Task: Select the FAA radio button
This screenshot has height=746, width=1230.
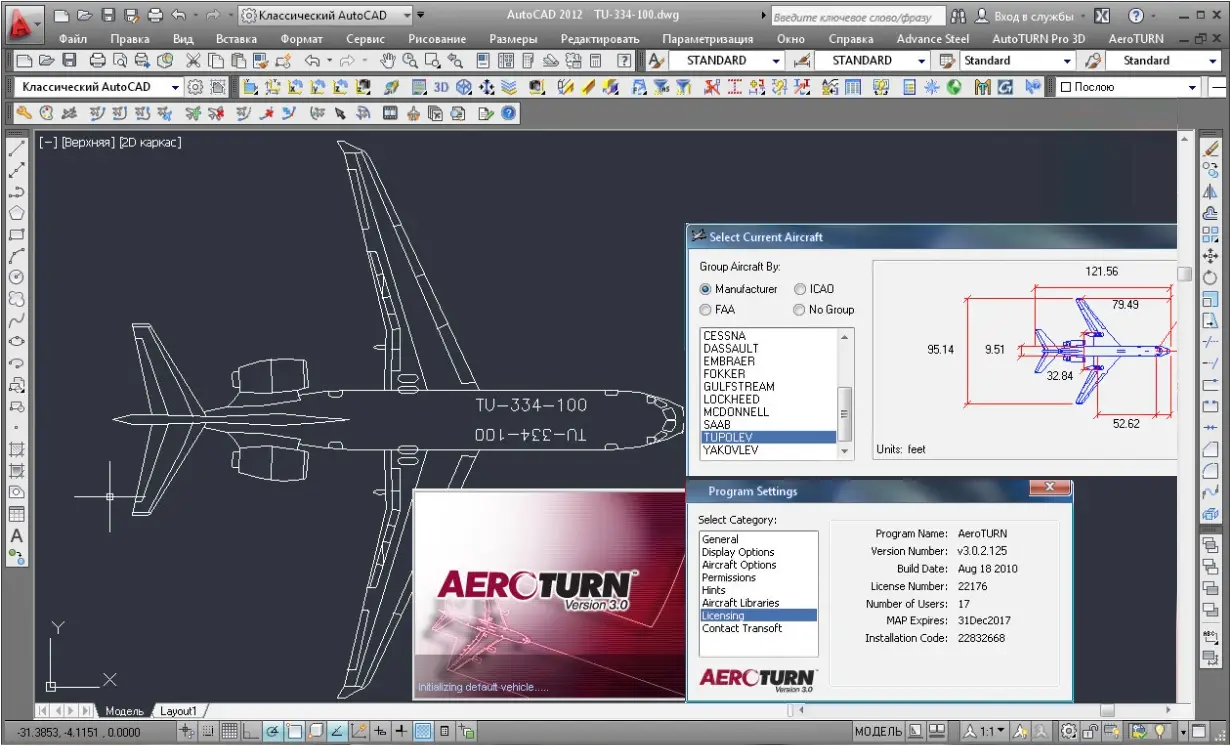Action: tap(706, 310)
